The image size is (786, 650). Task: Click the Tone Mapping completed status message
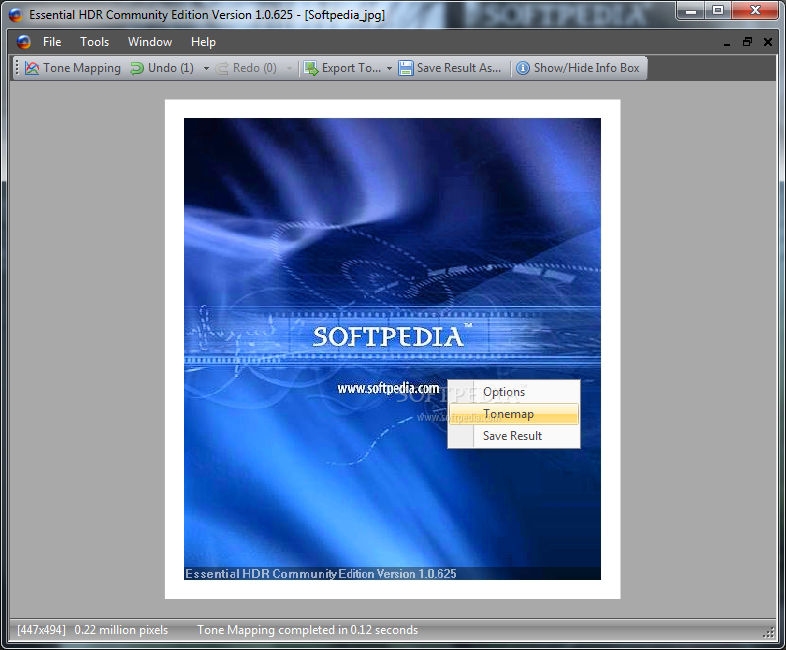307,630
